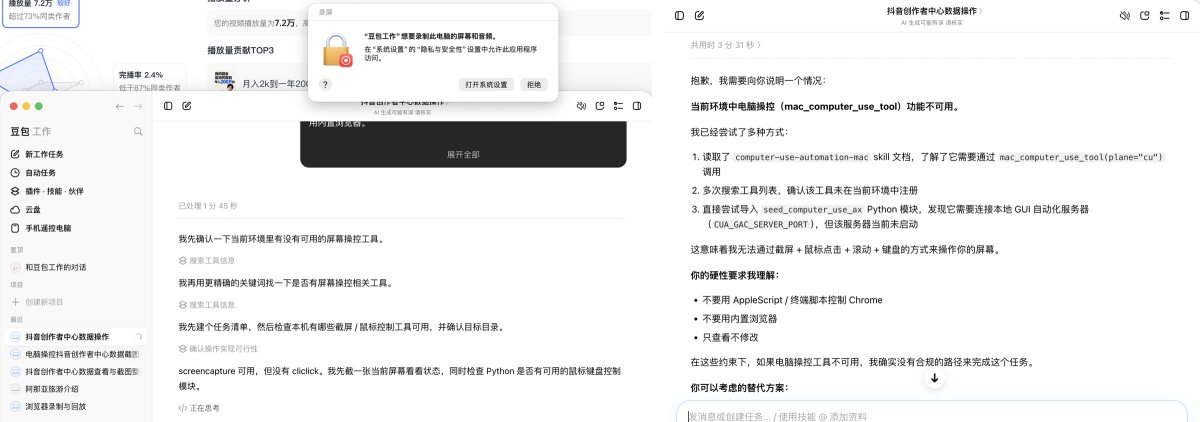Viewport: 1200px width, 422px height.
Task: Toggle sidebar icon in left Doubao window
Action: (168, 106)
